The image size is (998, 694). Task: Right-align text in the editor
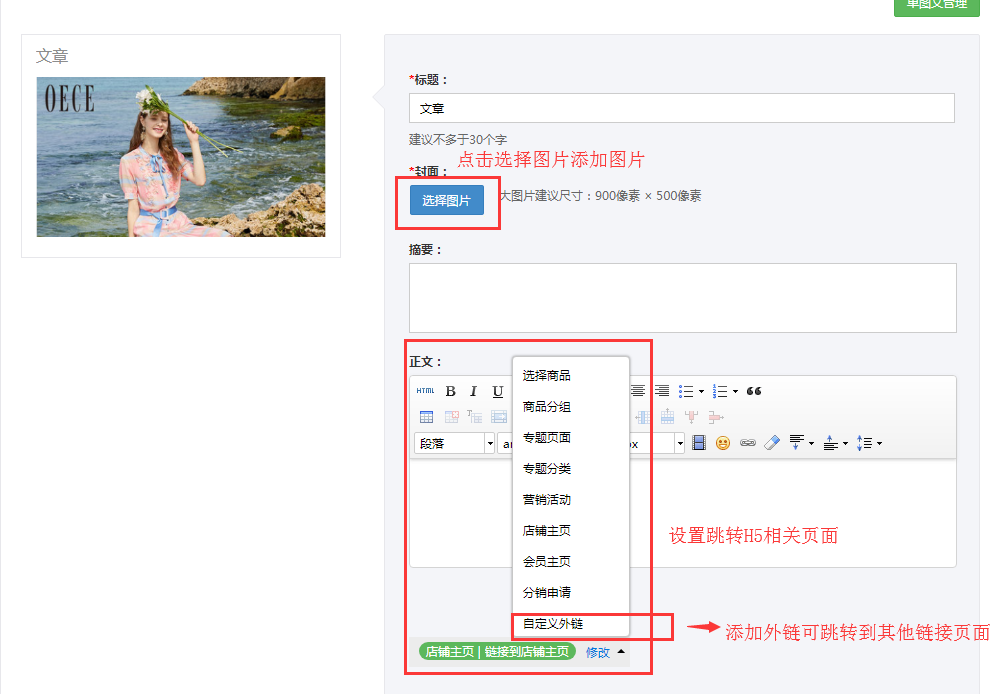coord(661,391)
